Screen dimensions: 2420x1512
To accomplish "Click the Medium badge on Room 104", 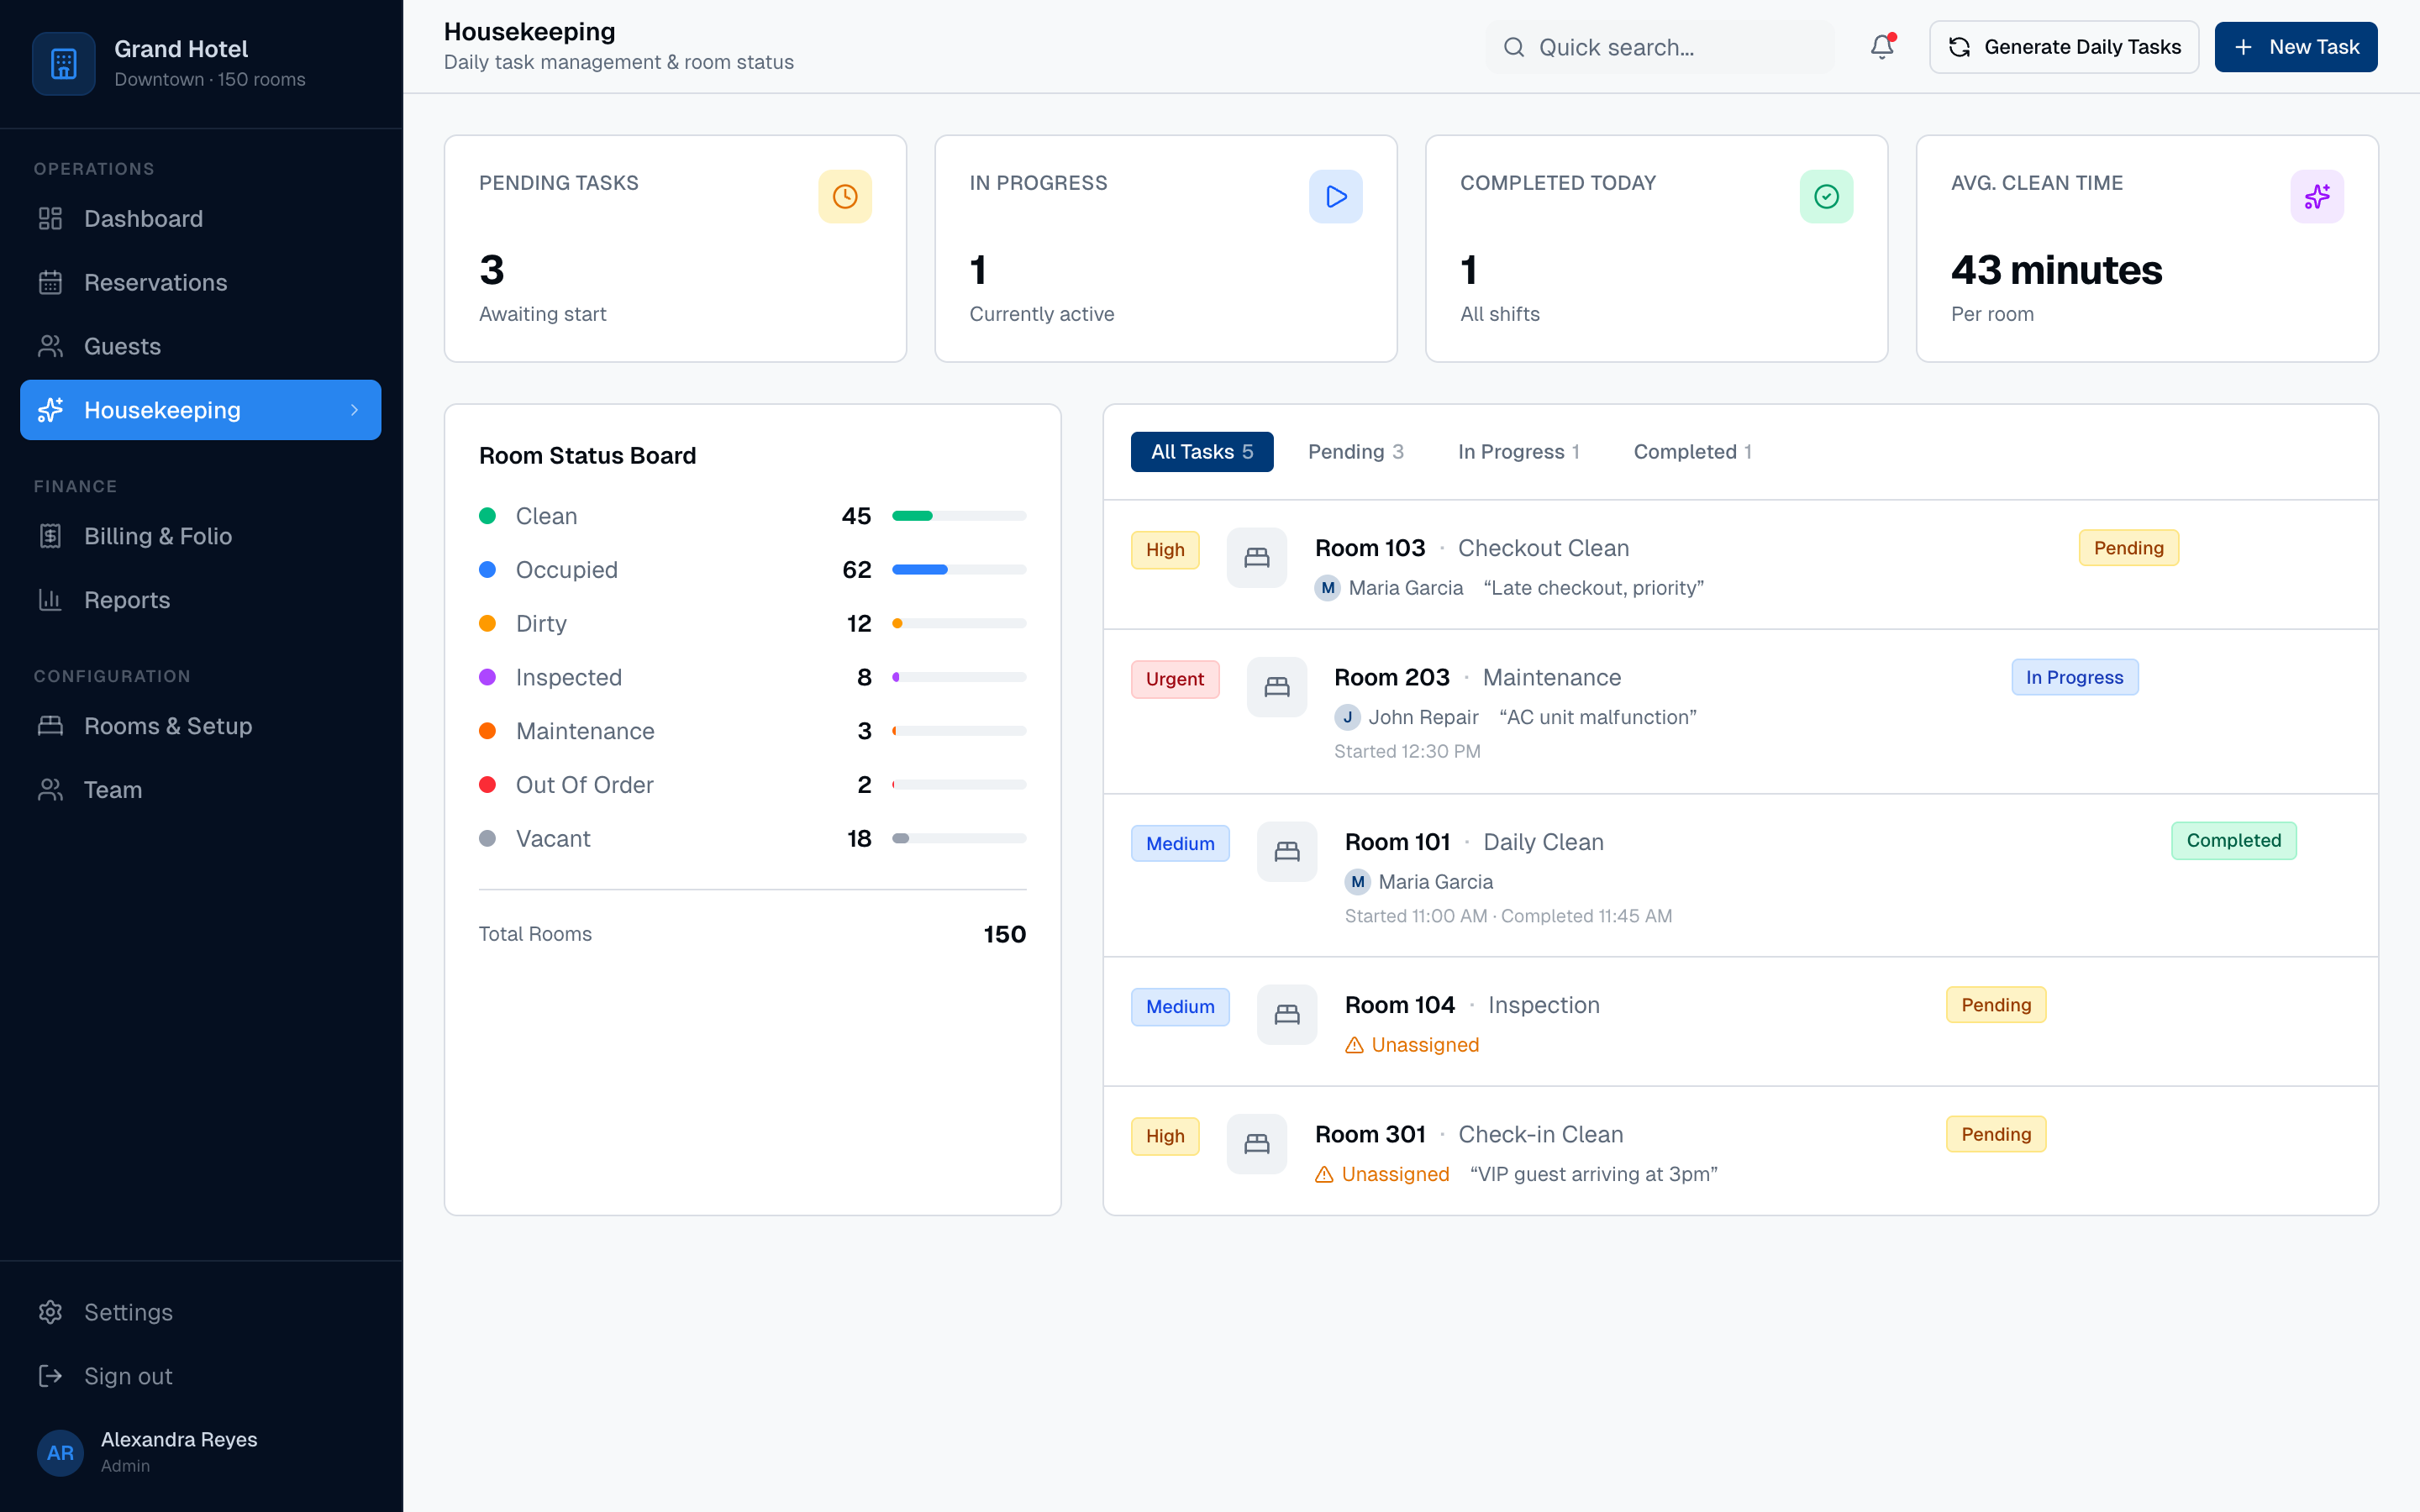I will 1180,1007.
